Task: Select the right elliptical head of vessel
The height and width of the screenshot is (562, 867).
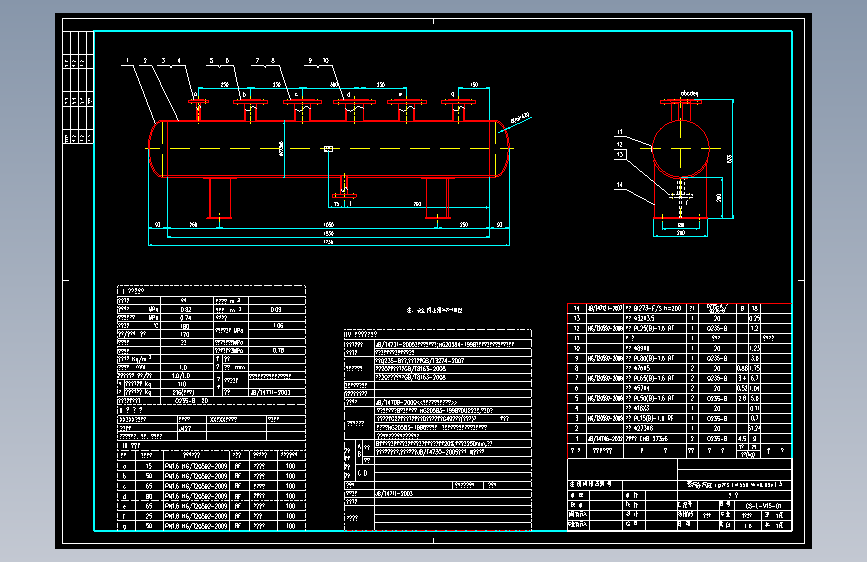Action: tap(500, 148)
